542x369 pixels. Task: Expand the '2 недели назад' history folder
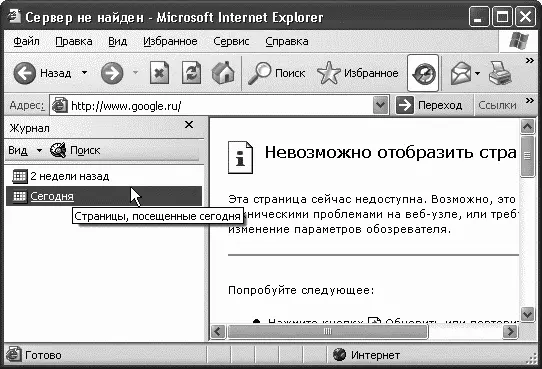coord(69,176)
